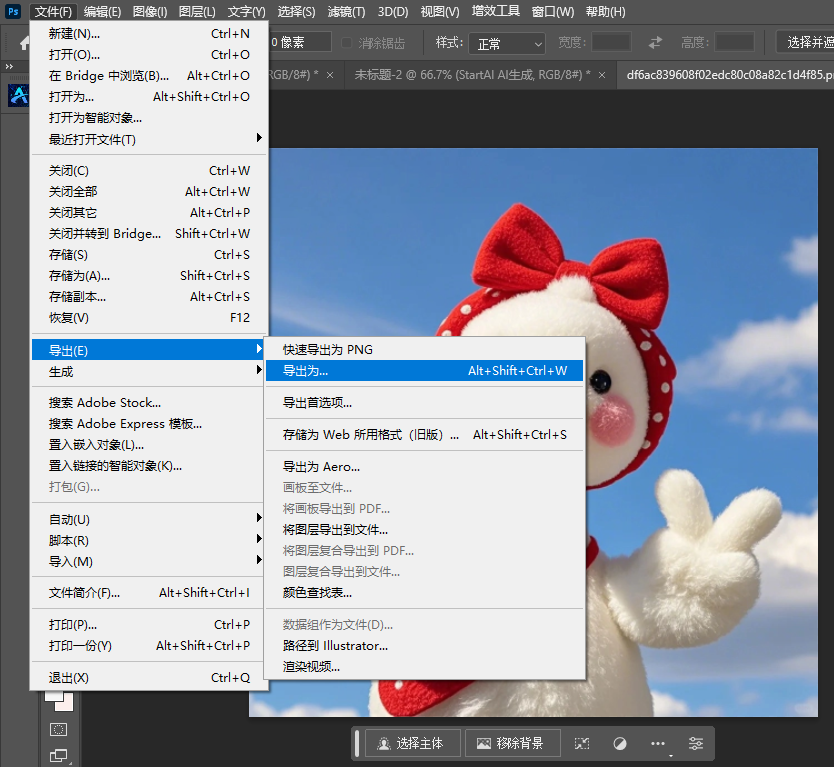Click the transform selection icon in taskbar
This screenshot has height=767, width=834.
click(582, 744)
